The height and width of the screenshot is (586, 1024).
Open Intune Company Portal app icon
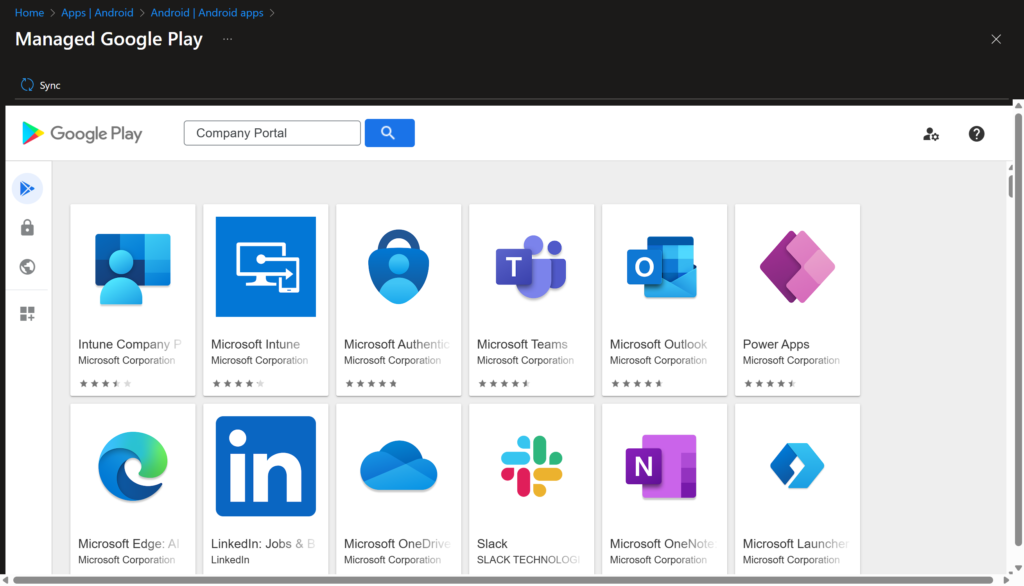[x=133, y=269]
